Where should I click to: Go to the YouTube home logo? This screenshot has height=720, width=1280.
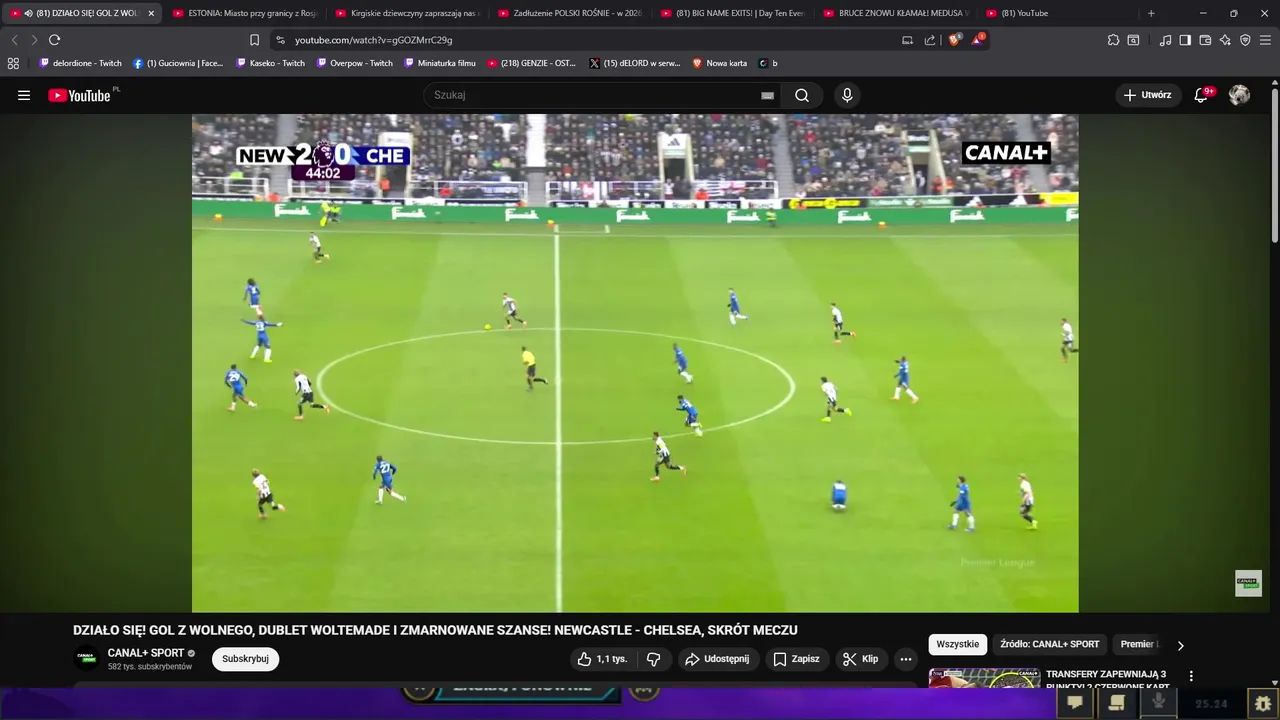click(79, 95)
